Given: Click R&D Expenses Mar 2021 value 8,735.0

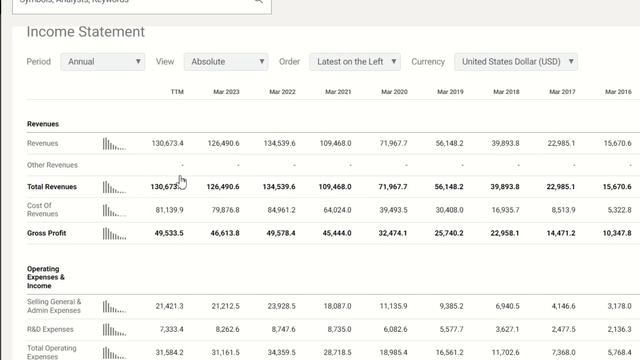Looking at the screenshot, I should click(x=339, y=329).
